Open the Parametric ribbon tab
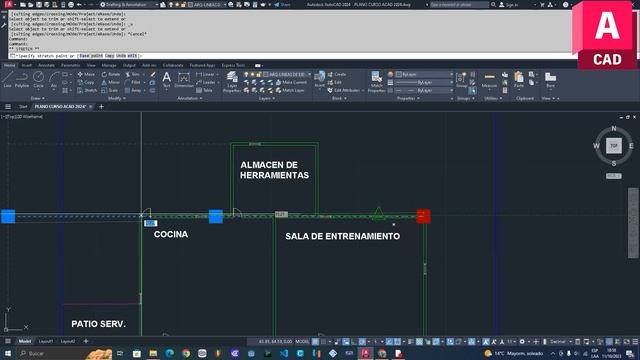Image resolution: width=640 pixels, height=360 pixels. [x=70, y=65]
